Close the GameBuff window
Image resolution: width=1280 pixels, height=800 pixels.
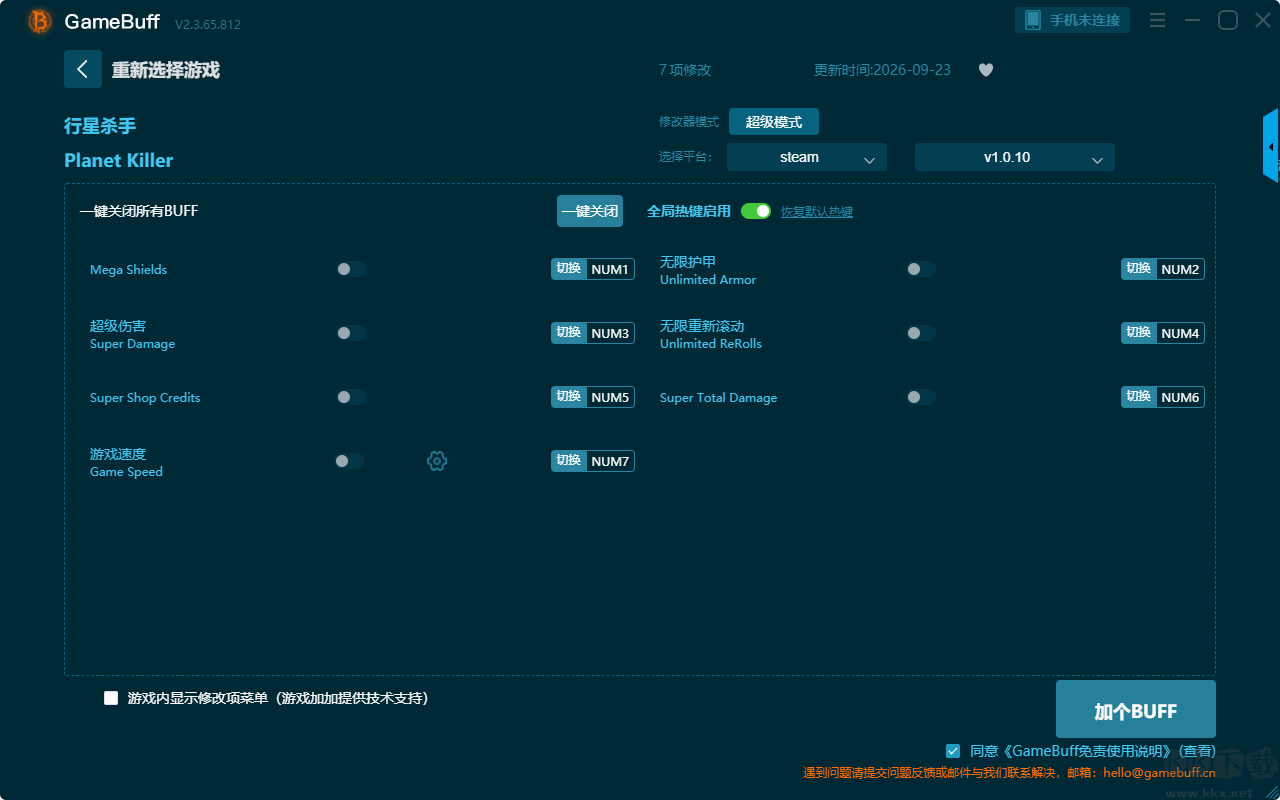tap(1263, 20)
